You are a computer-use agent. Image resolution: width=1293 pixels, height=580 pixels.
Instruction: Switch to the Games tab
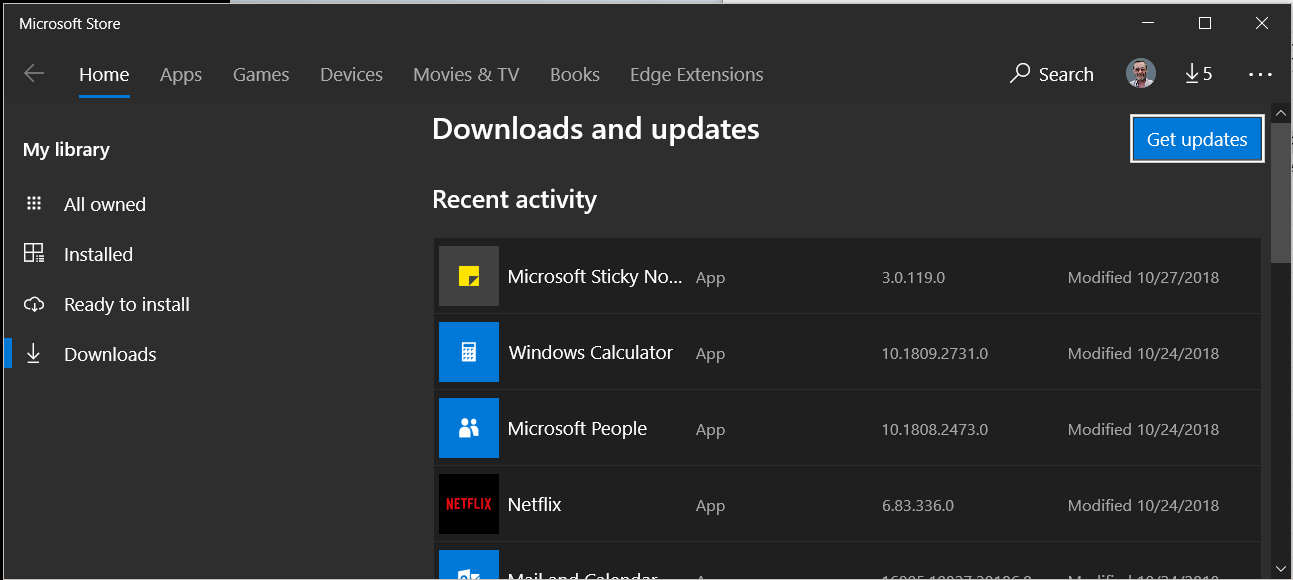point(261,74)
